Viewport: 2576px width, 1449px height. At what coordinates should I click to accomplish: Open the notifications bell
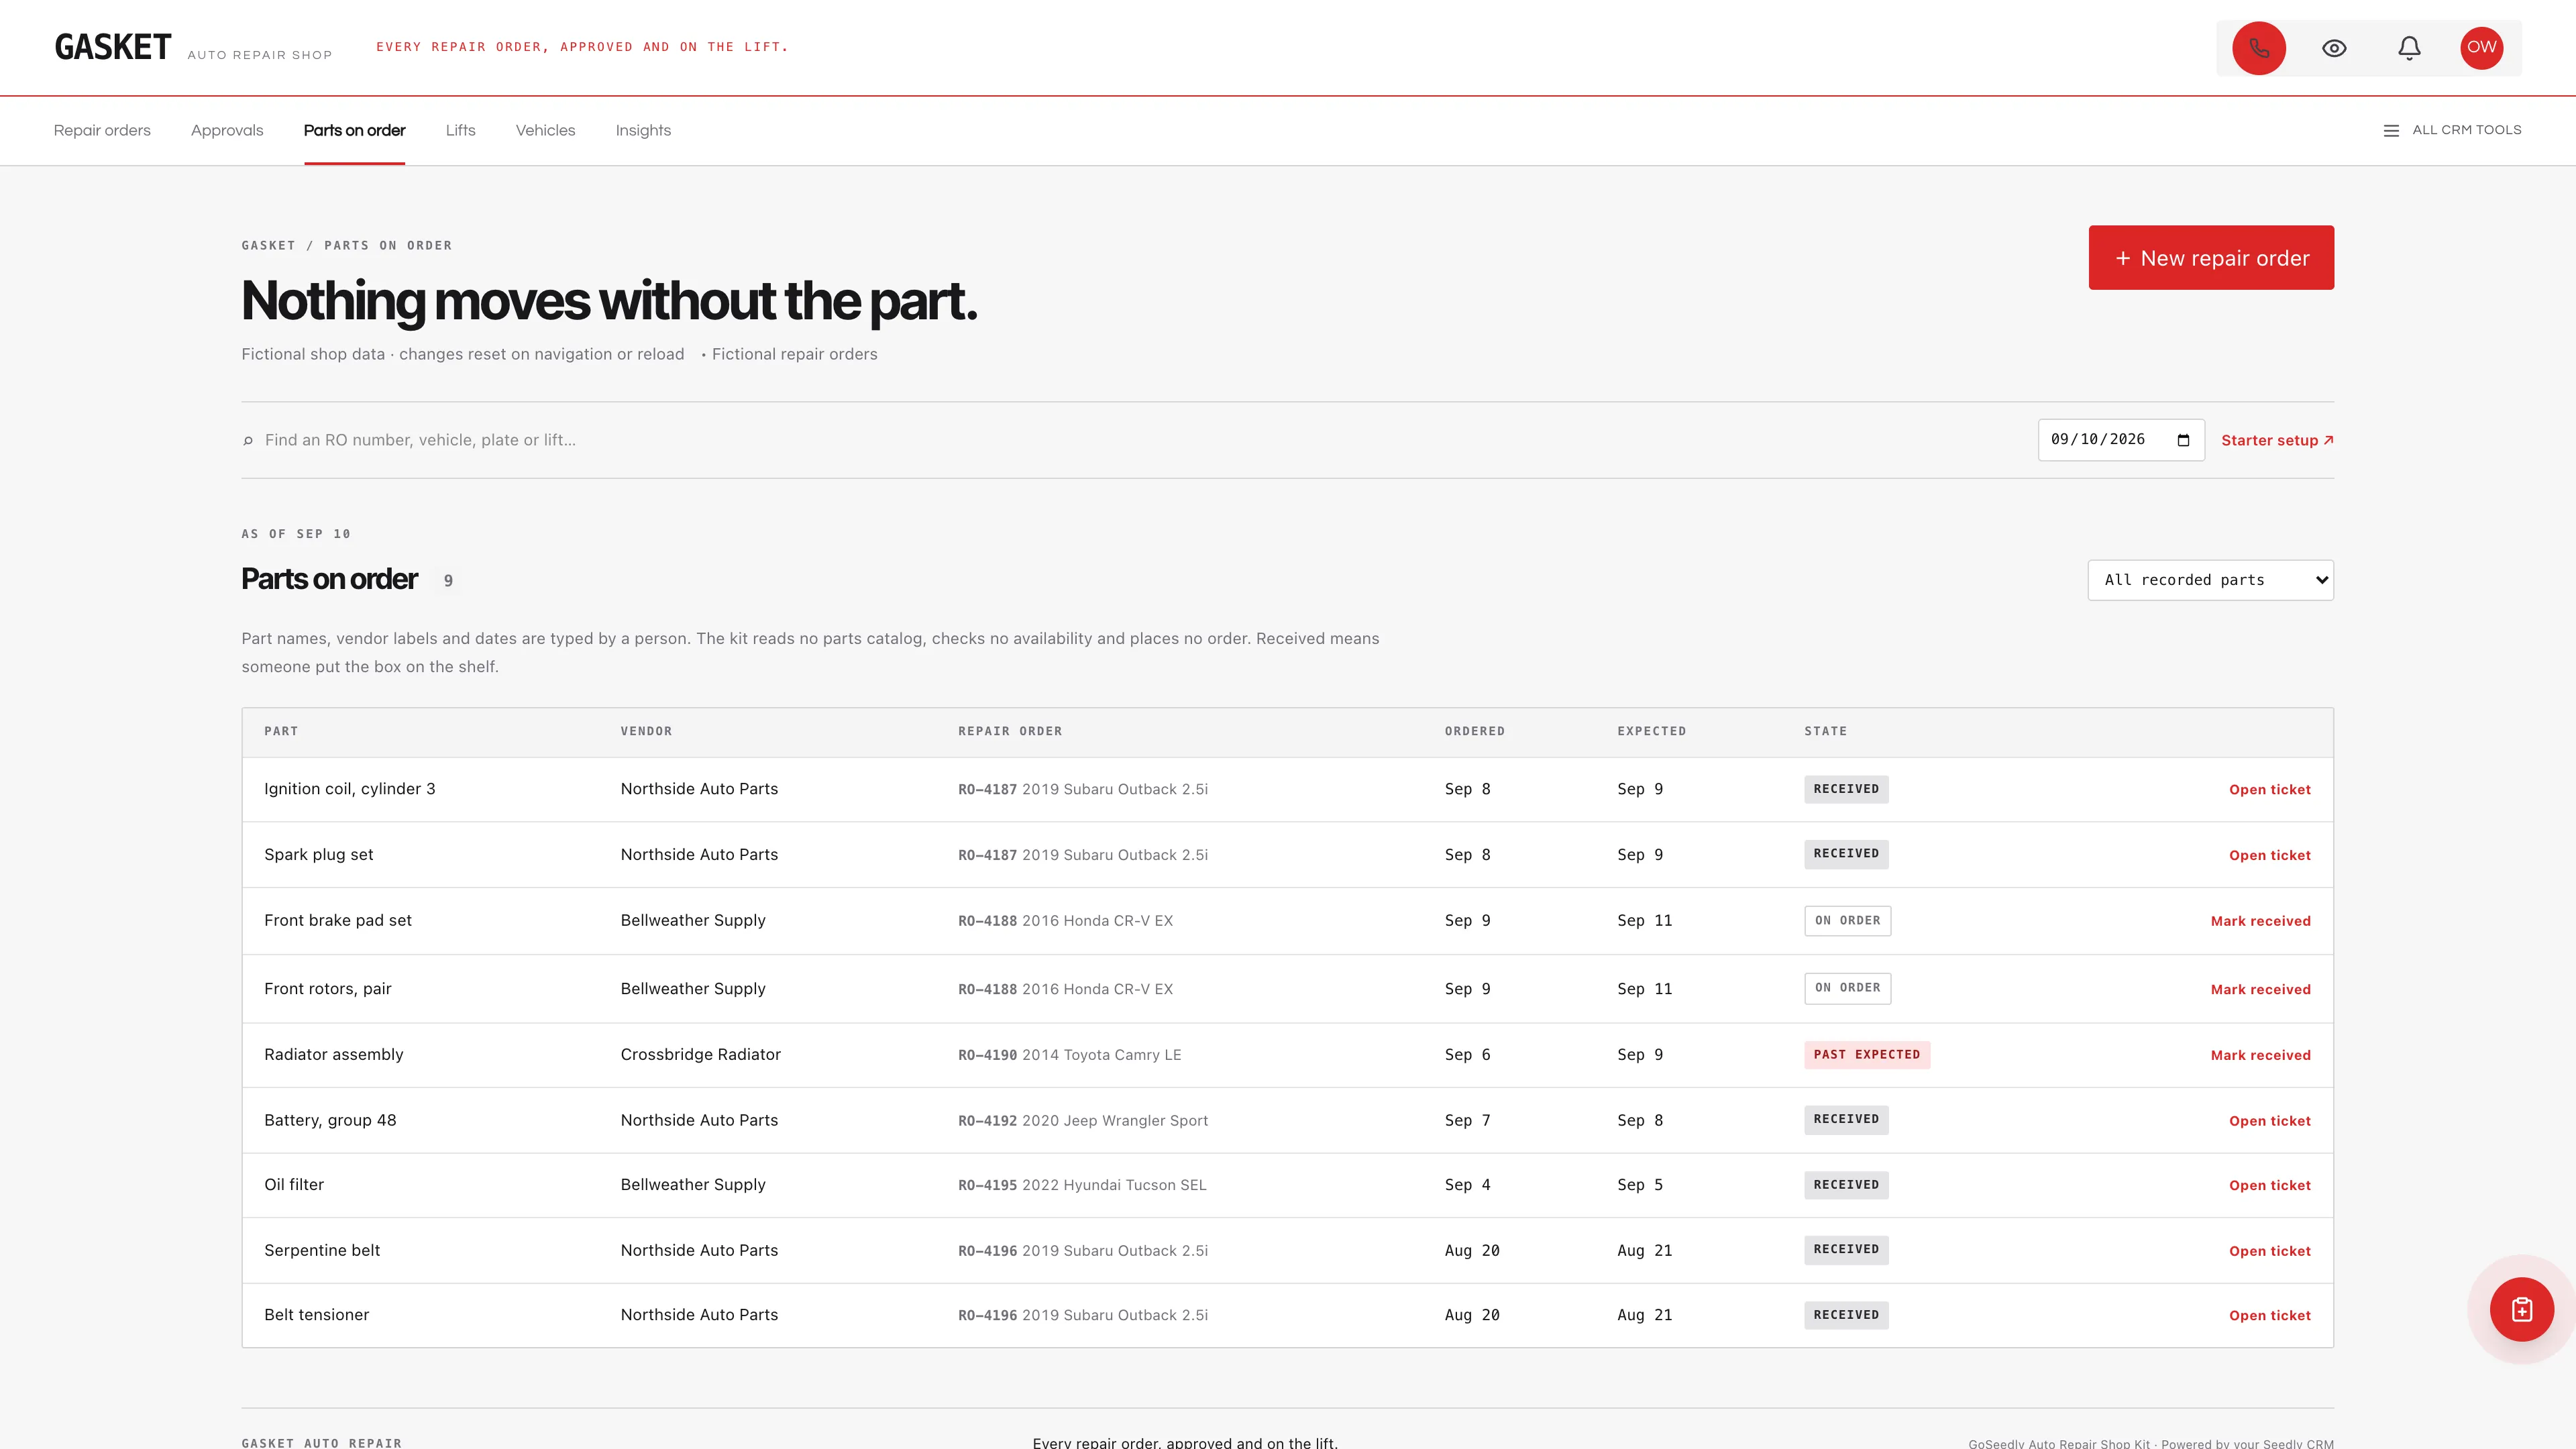2409,48
